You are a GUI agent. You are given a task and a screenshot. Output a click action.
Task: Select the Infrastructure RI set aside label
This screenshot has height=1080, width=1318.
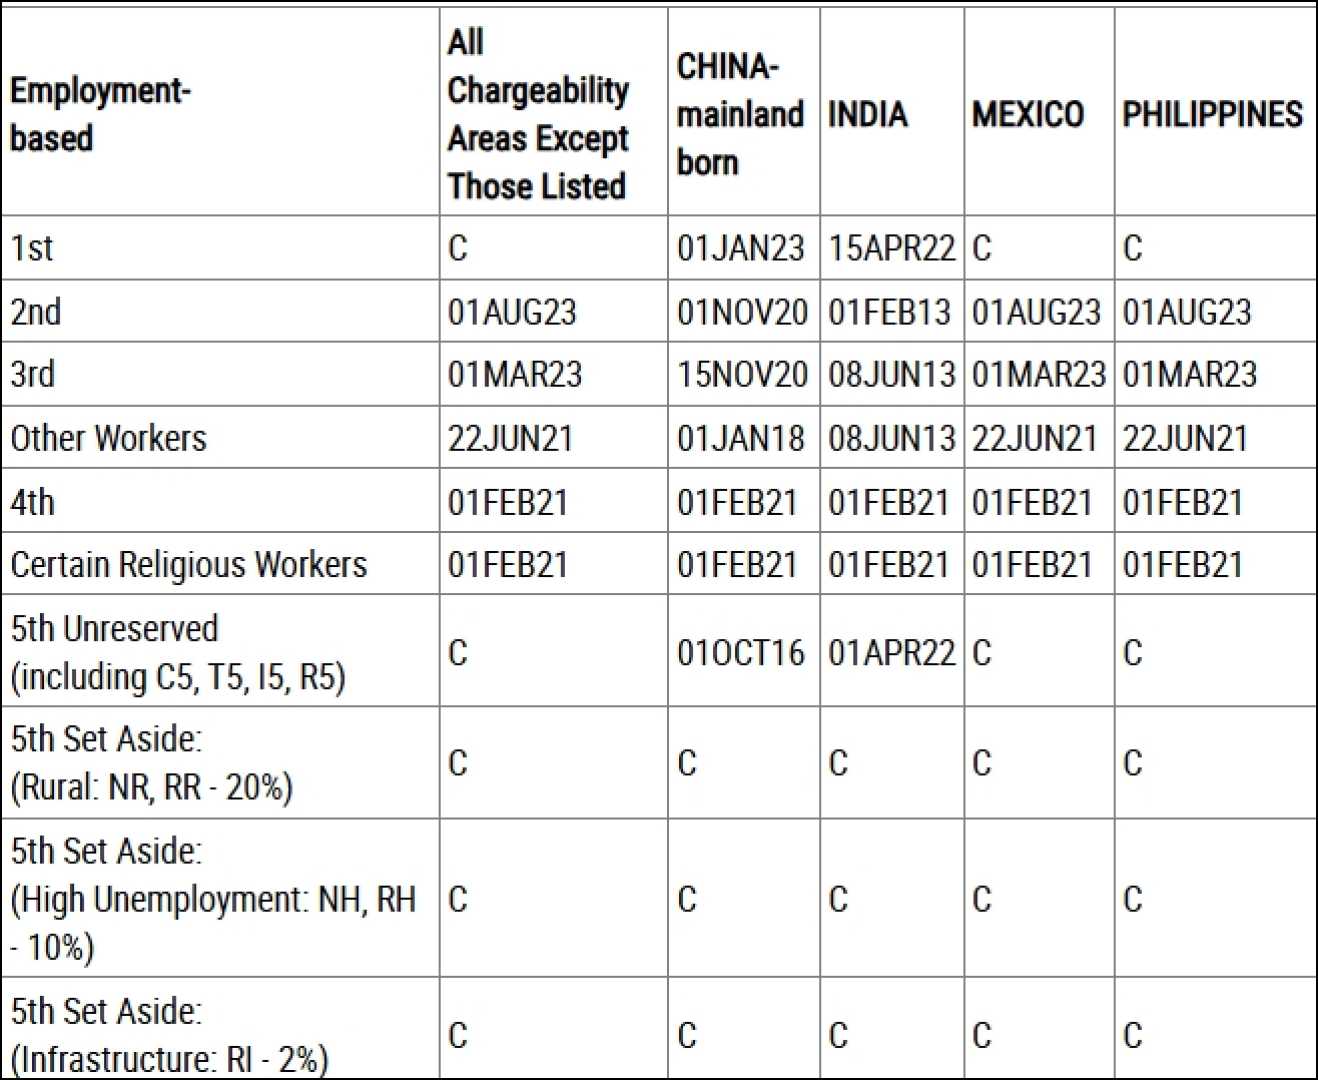pyautogui.click(x=169, y=1035)
